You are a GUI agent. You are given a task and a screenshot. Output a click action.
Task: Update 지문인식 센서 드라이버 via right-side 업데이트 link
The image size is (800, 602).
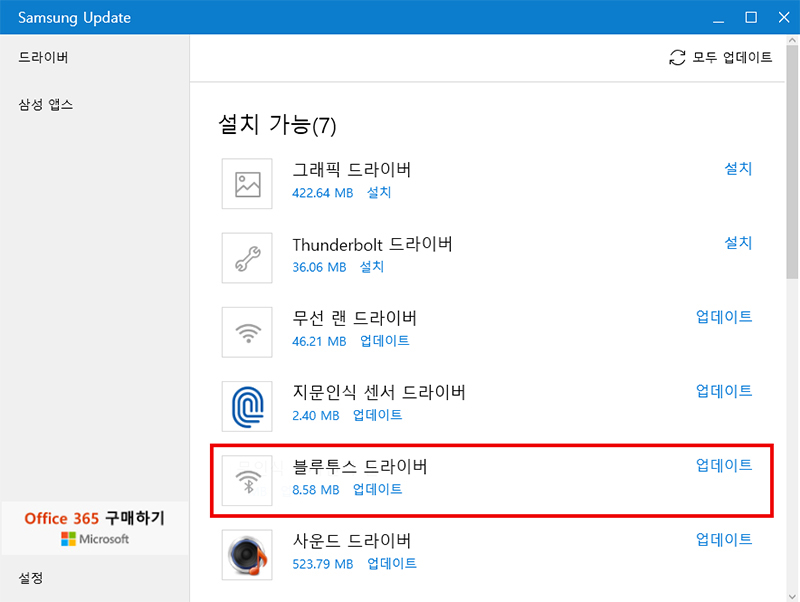(x=724, y=391)
